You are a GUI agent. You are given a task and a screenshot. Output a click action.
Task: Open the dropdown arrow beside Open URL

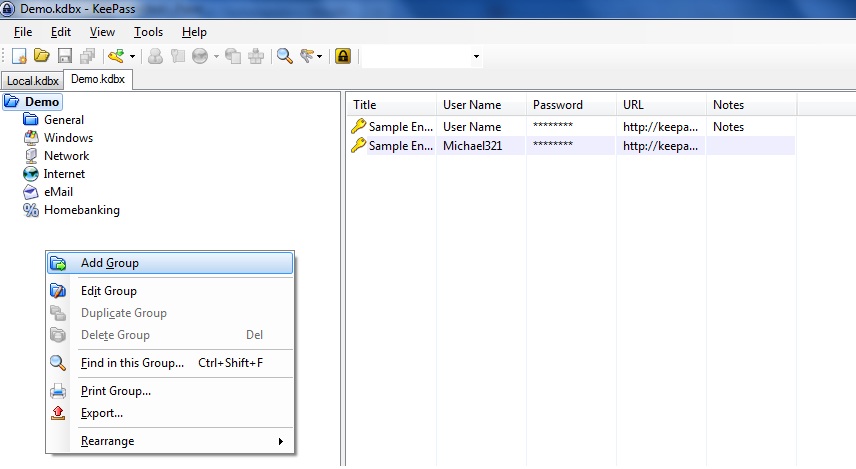tap(216, 56)
